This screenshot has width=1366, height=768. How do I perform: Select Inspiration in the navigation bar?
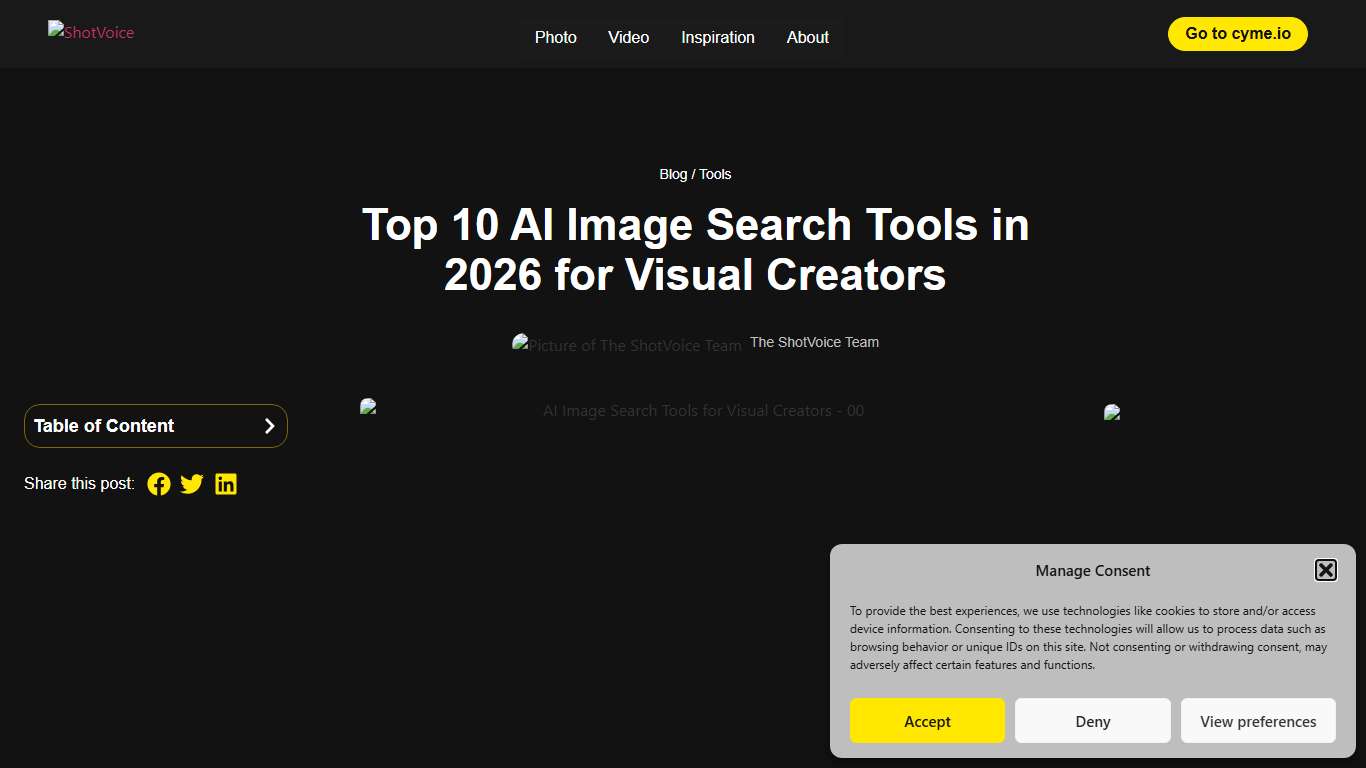tap(717, 37)
